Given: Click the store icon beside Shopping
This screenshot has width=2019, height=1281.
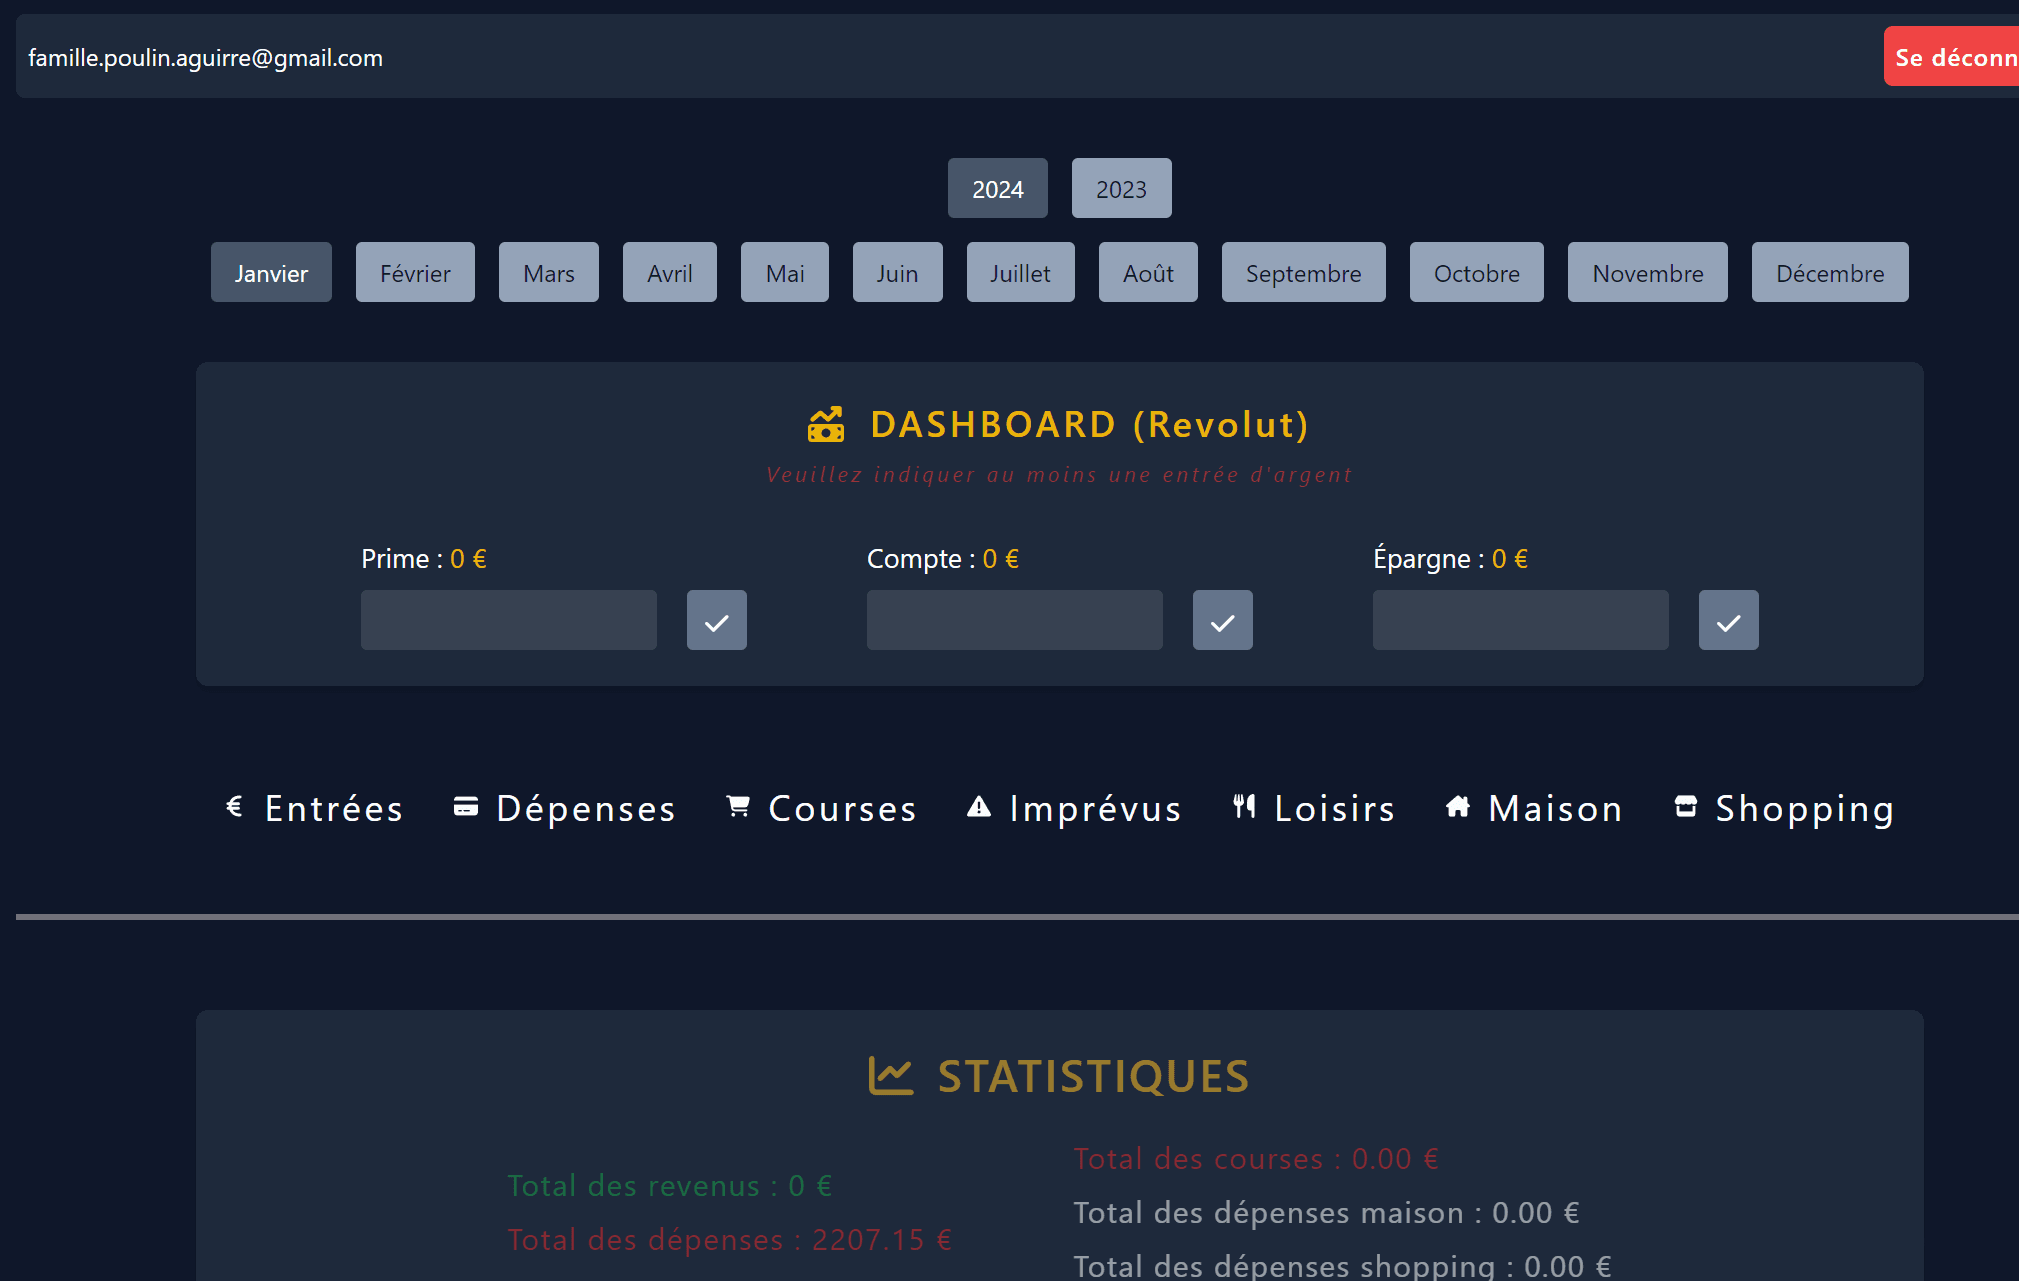Looking at the screenshot, I should click(1686, 806).
